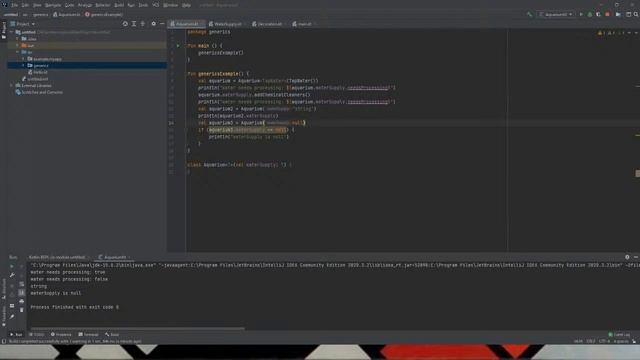Screen dimensions: 640x360
Task: Open the View menu
Action: coord(37,5)
